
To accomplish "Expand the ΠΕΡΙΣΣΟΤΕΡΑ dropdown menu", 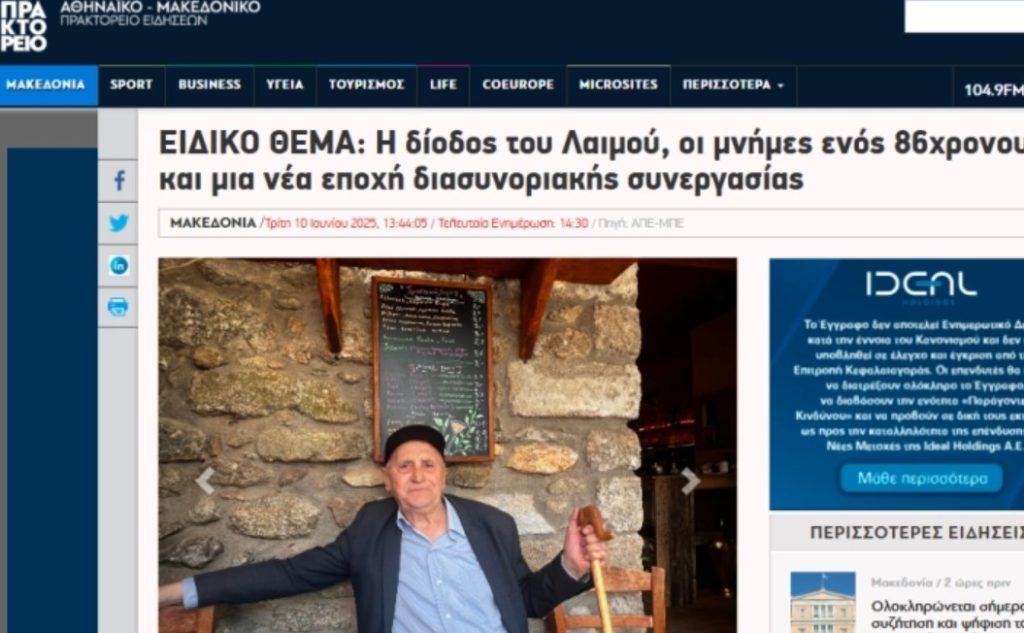I will [733, 85].
